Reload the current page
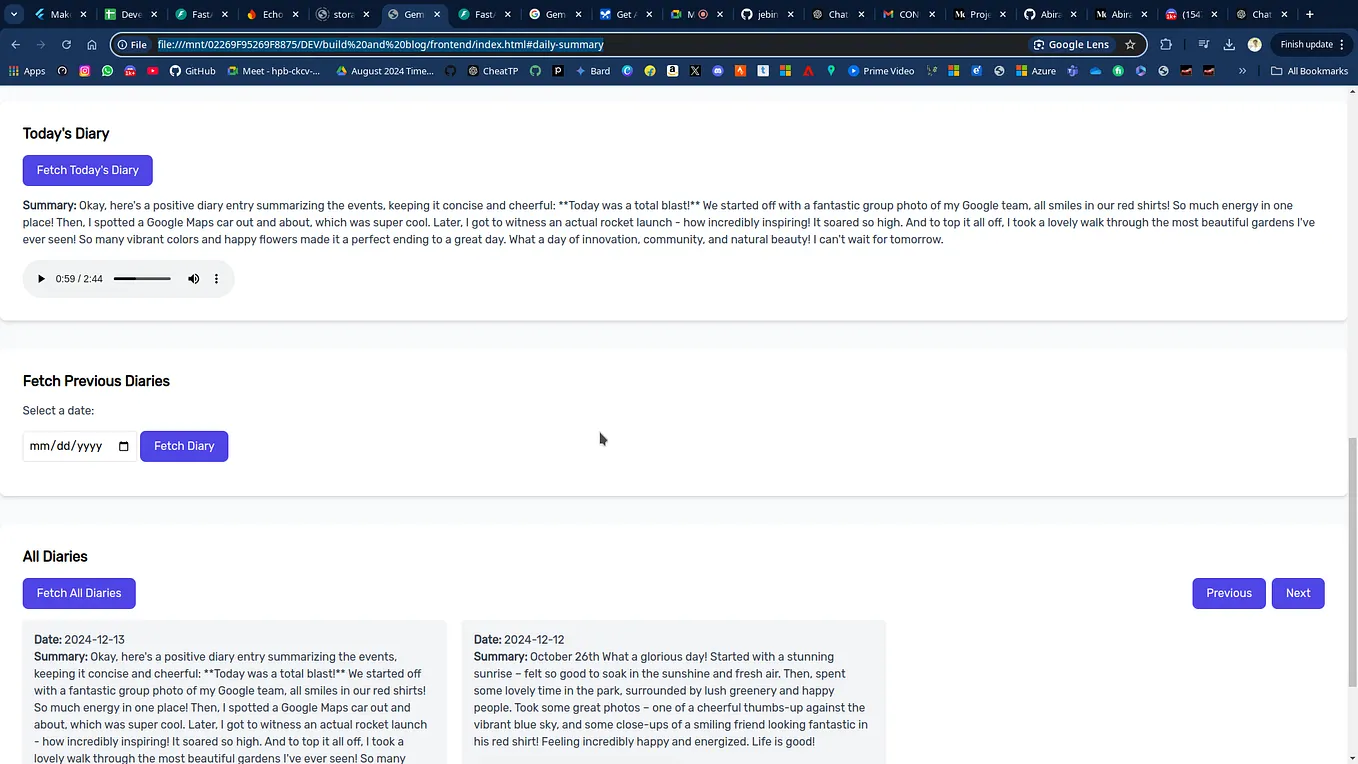Screen dimensions: 1358x764 point(66,45)
